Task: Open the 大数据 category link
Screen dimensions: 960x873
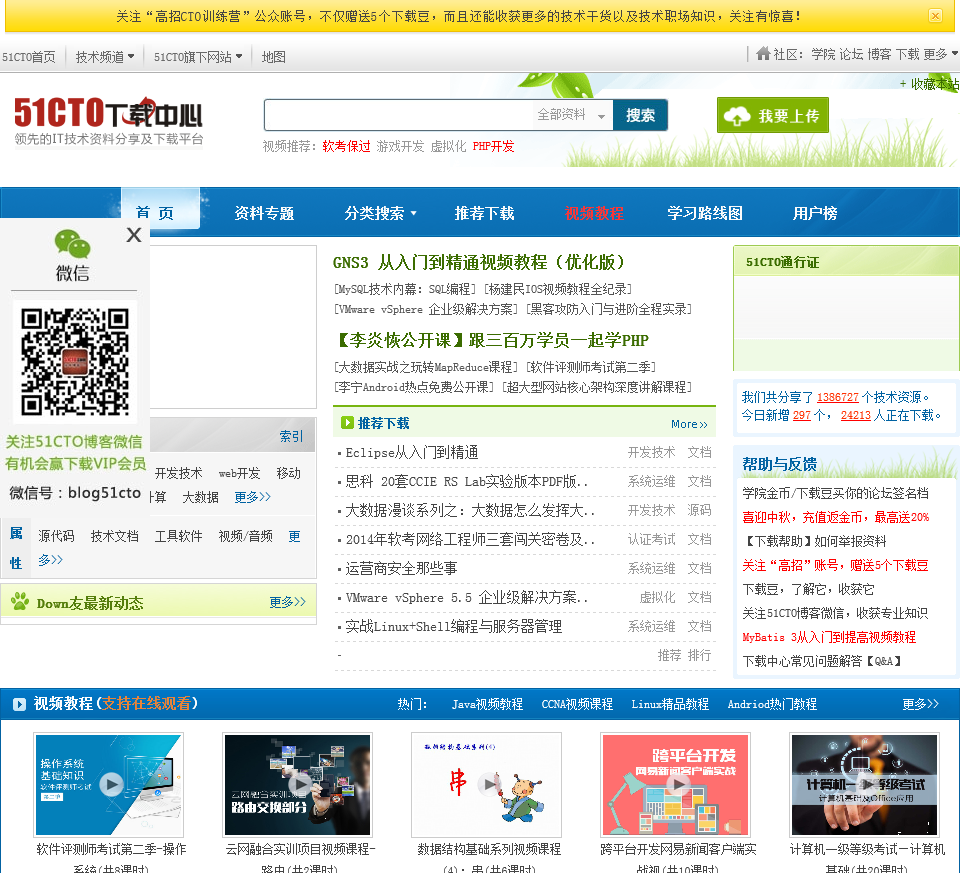Action: click(201, 497)
